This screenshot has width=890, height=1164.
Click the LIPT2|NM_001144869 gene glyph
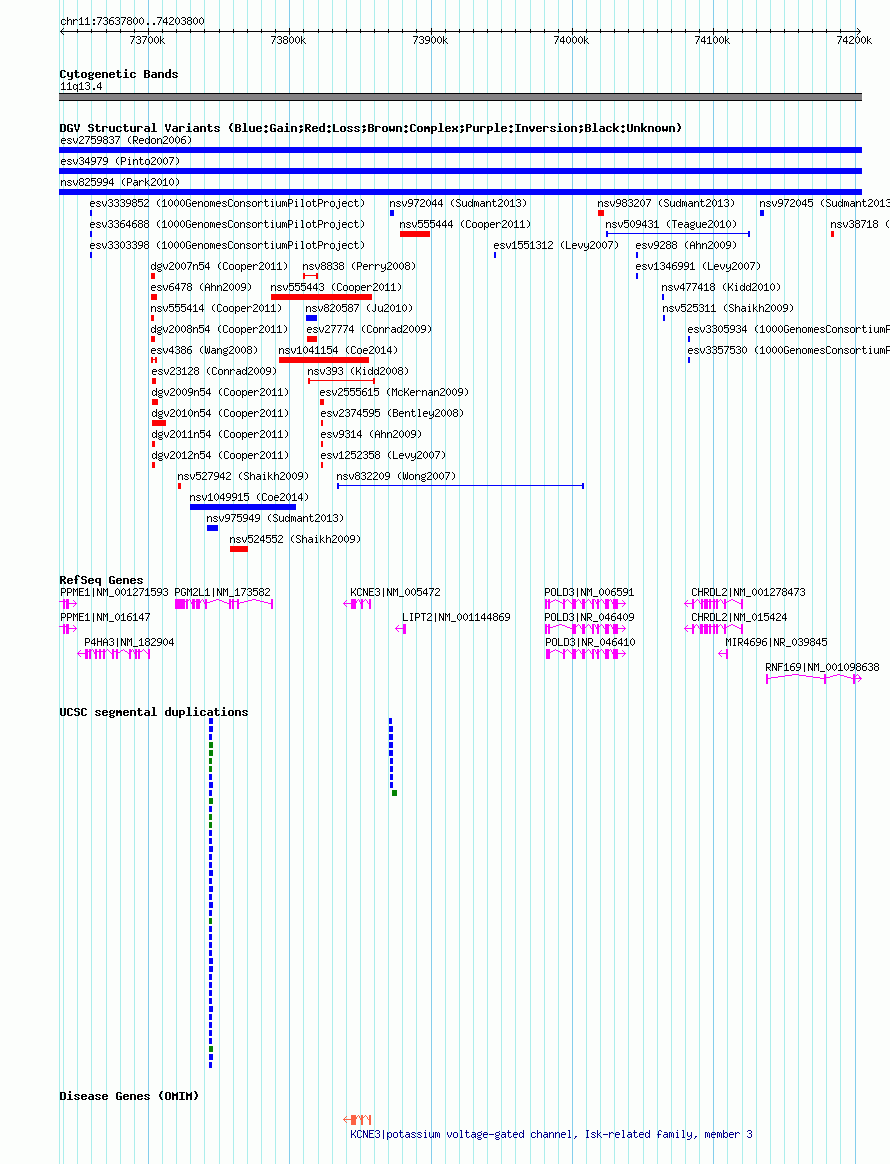click(x=401, y=630)
